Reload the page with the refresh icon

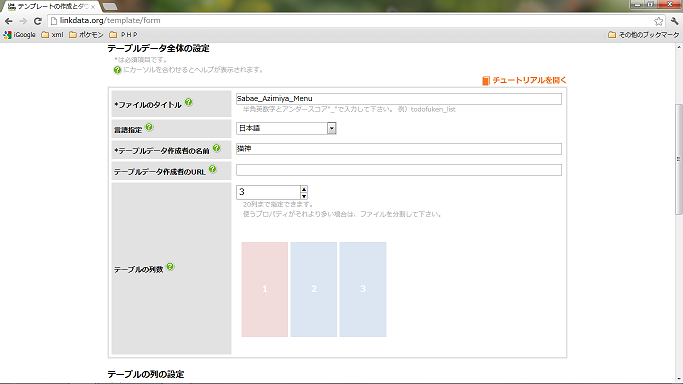(x=38, y=20)
